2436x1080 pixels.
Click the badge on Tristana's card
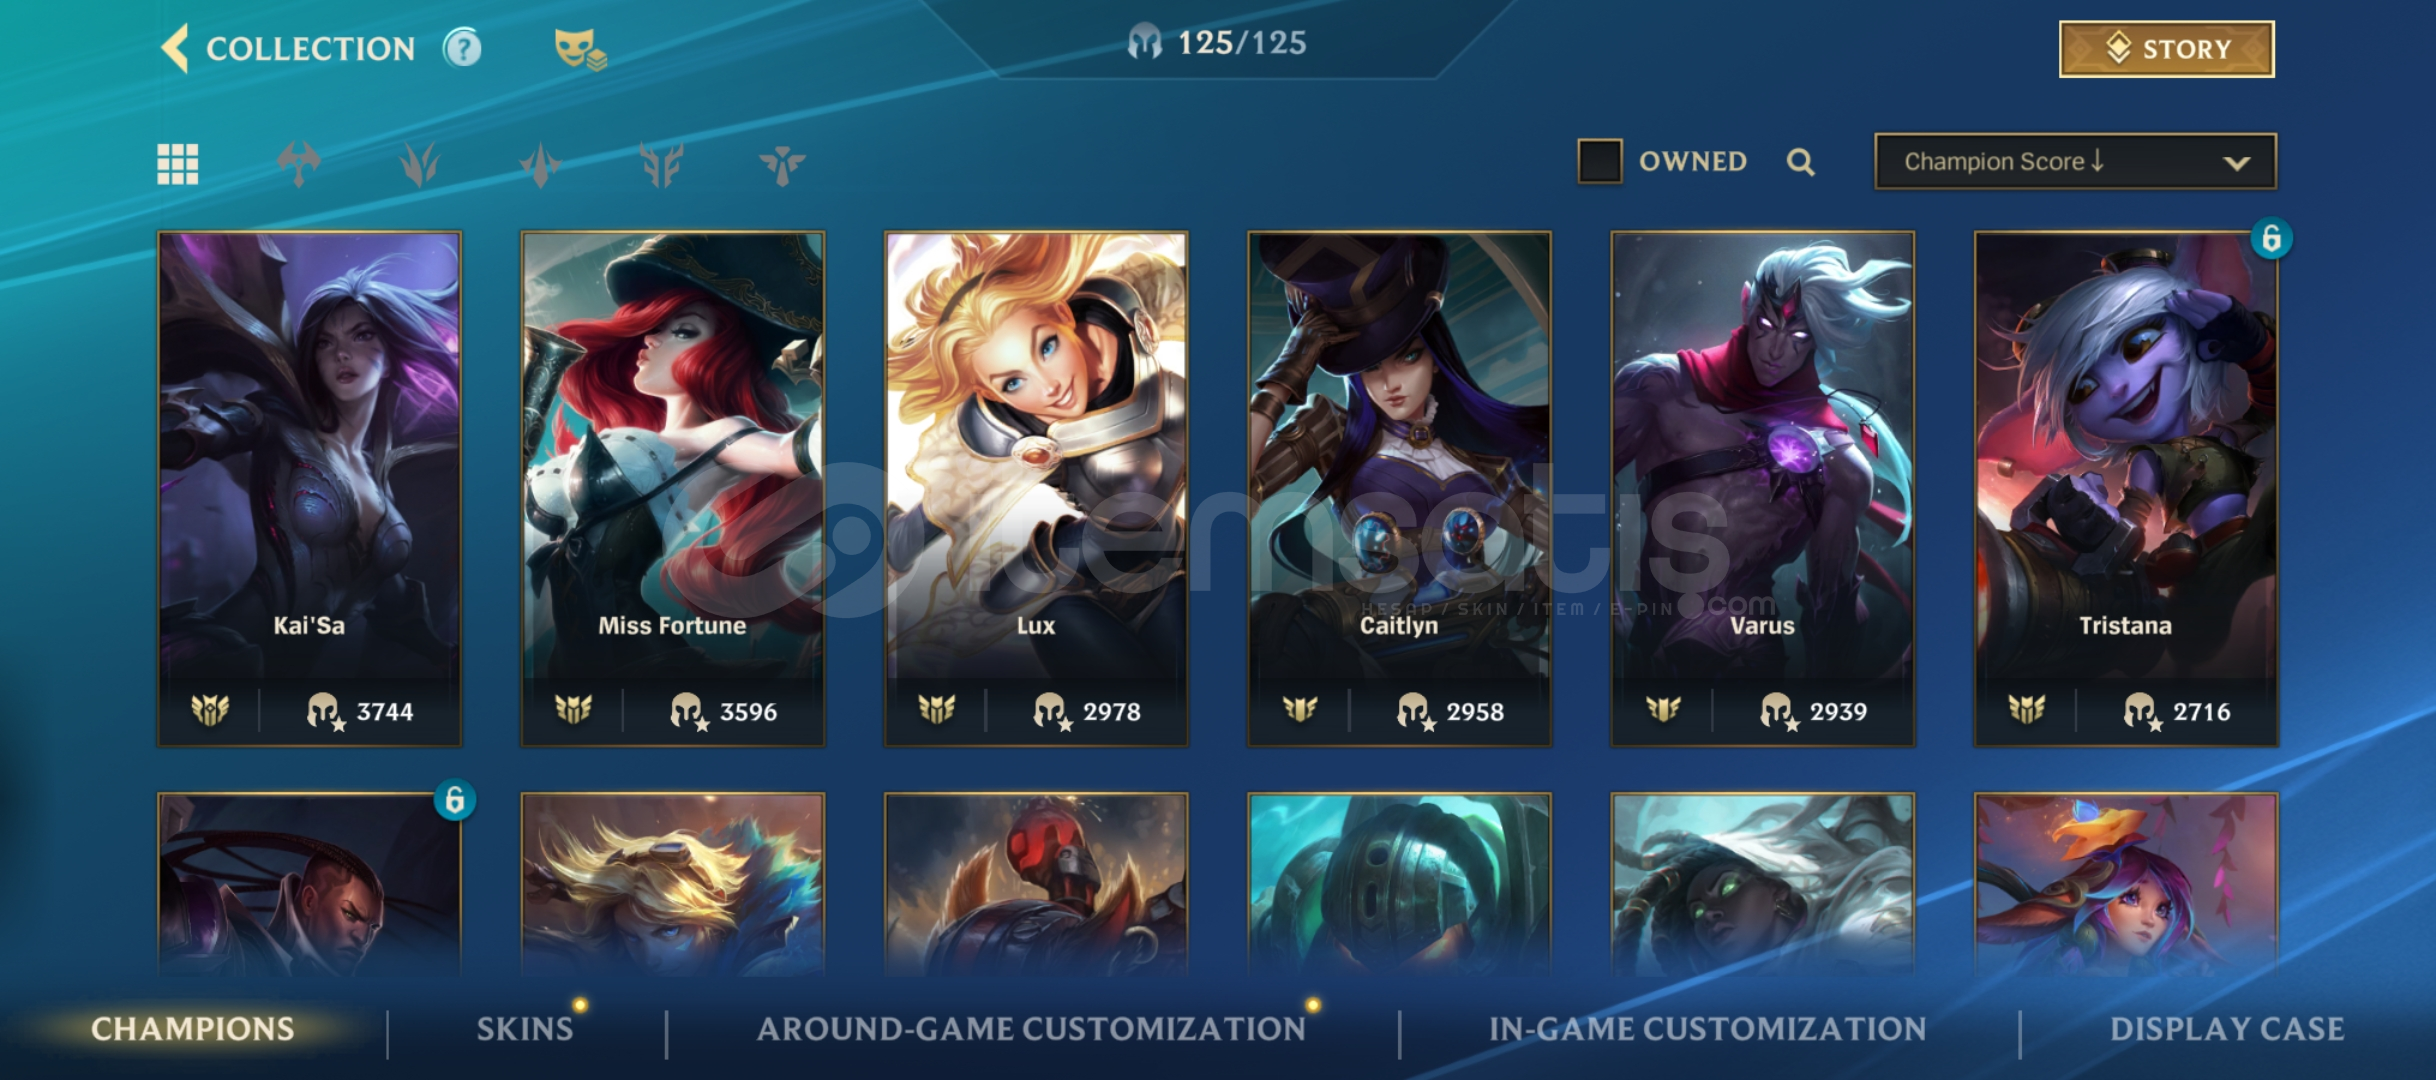pyautogui.click(x=2271, y=238)
